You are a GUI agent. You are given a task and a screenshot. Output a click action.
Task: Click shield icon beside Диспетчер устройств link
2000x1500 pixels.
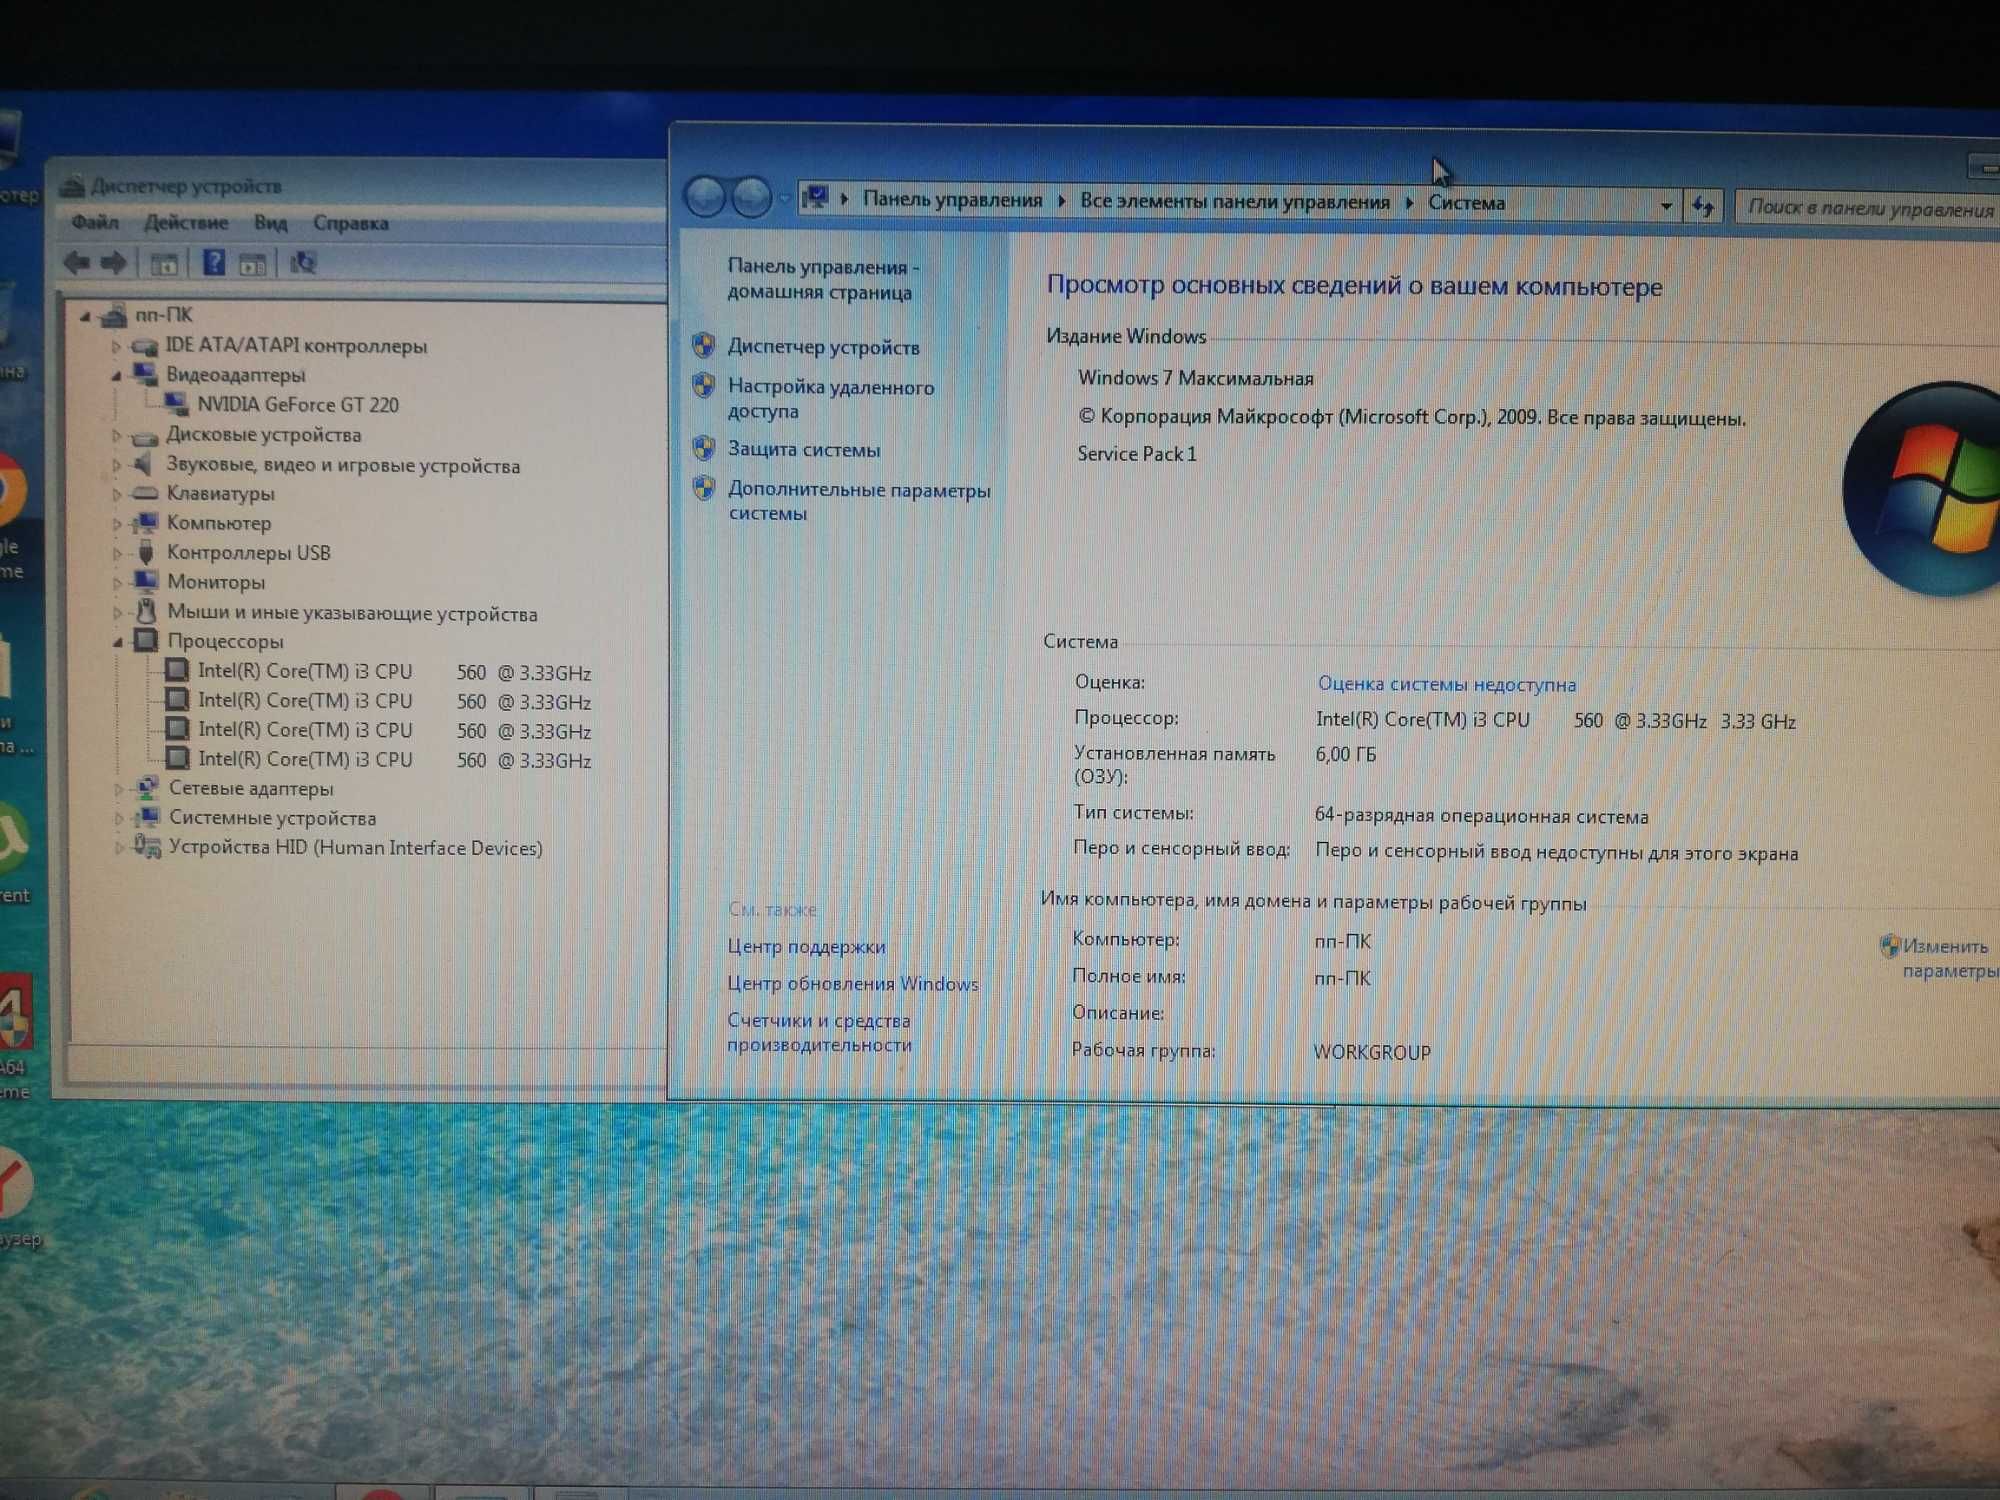tap(704, 345)
